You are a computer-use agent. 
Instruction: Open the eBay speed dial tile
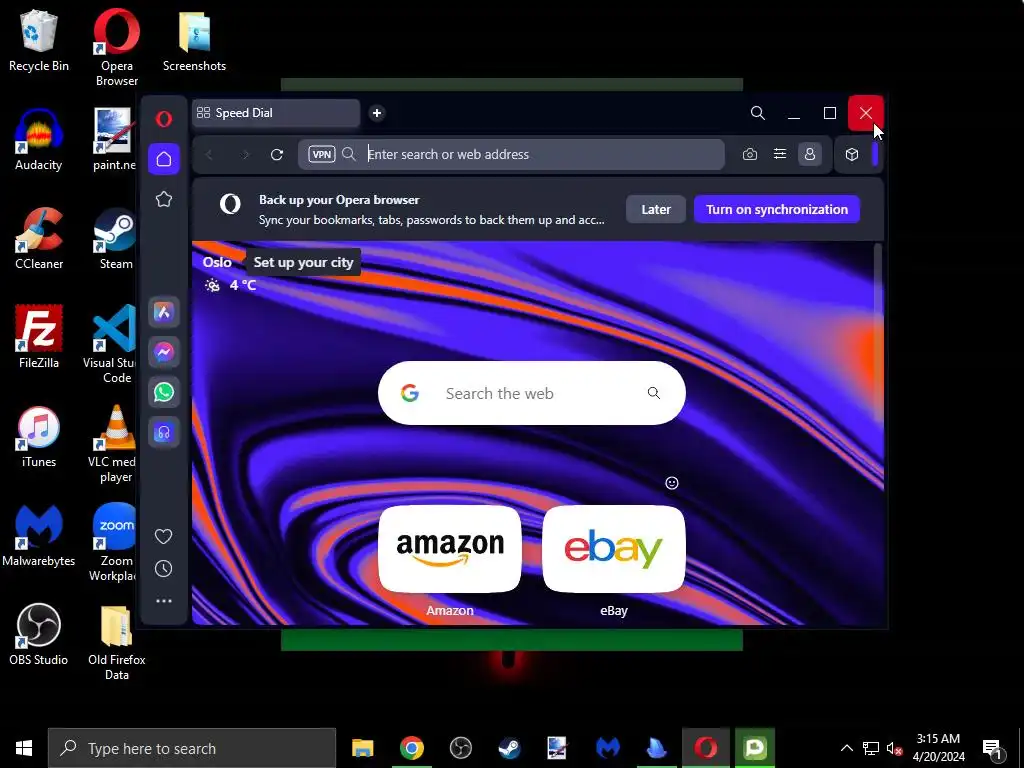pyautogui.click(x=614, y=549)
